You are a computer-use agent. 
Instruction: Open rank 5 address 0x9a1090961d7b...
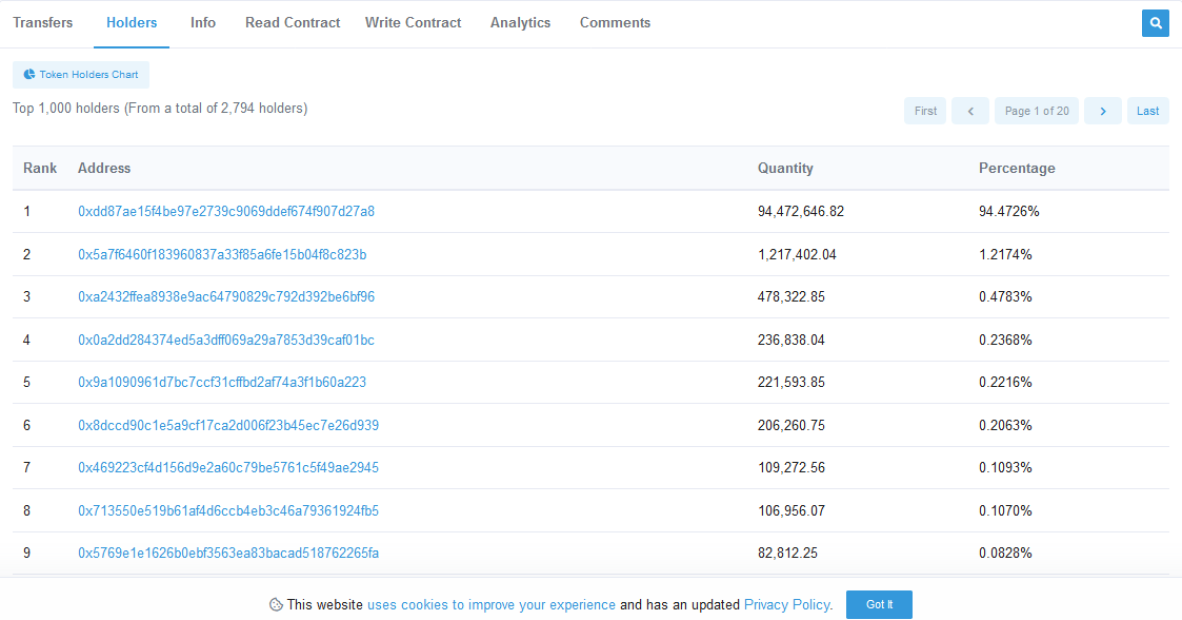click(222, 382)
